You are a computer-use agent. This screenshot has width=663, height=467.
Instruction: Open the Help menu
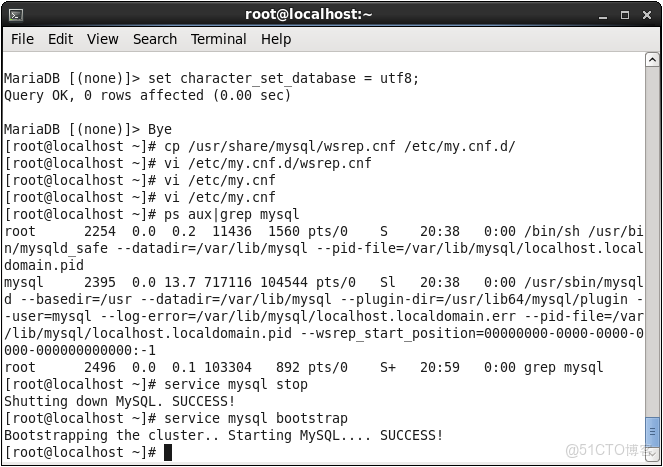(x=276, y=39)
